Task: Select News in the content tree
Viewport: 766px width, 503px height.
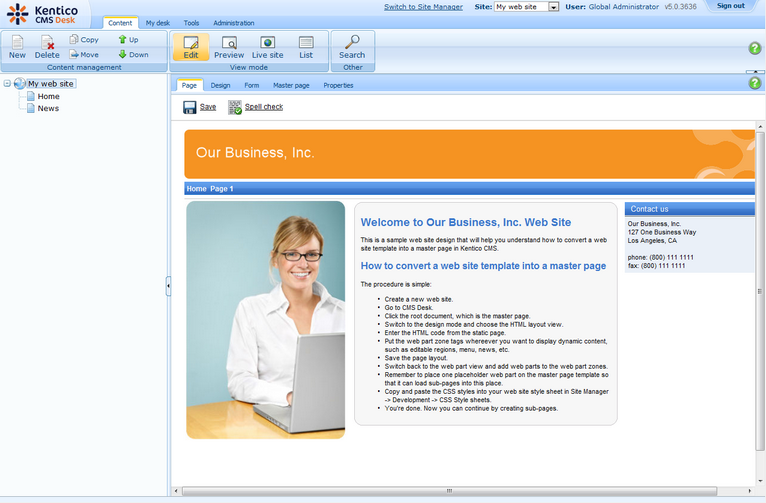Action: pos(48,108)
